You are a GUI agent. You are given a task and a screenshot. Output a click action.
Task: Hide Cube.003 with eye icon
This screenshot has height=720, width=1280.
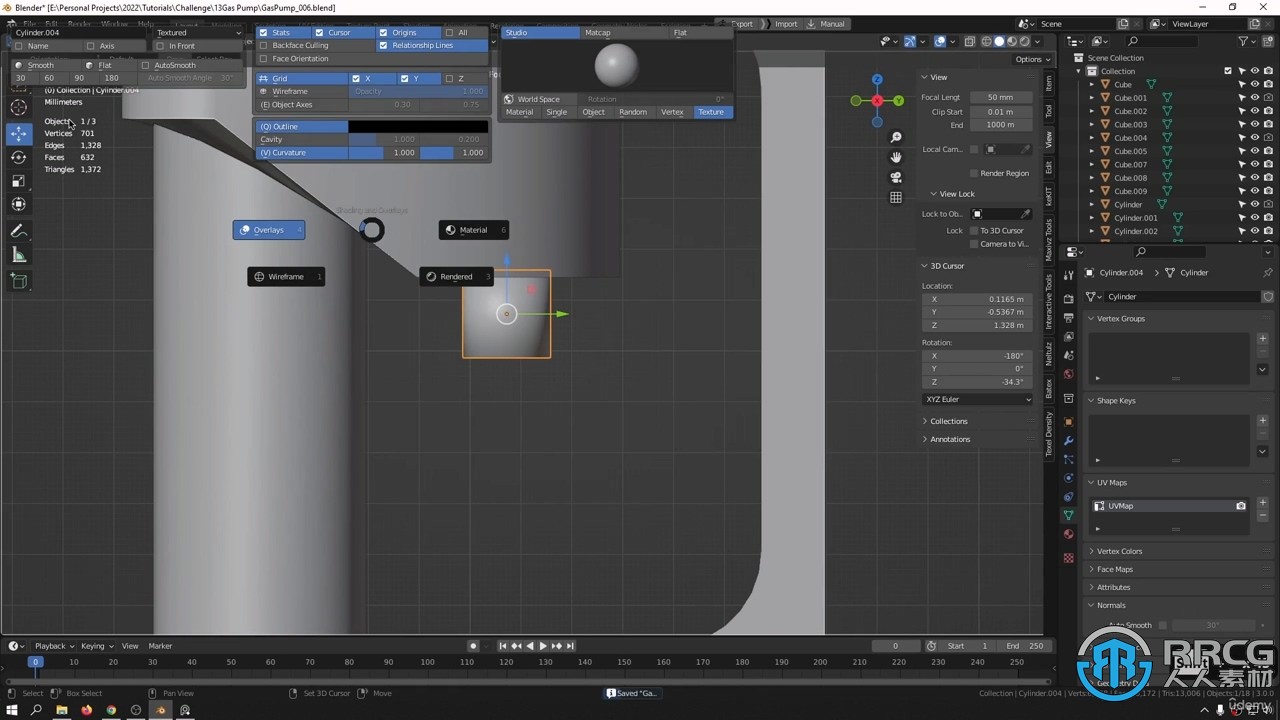click(x=1254, y=124)
